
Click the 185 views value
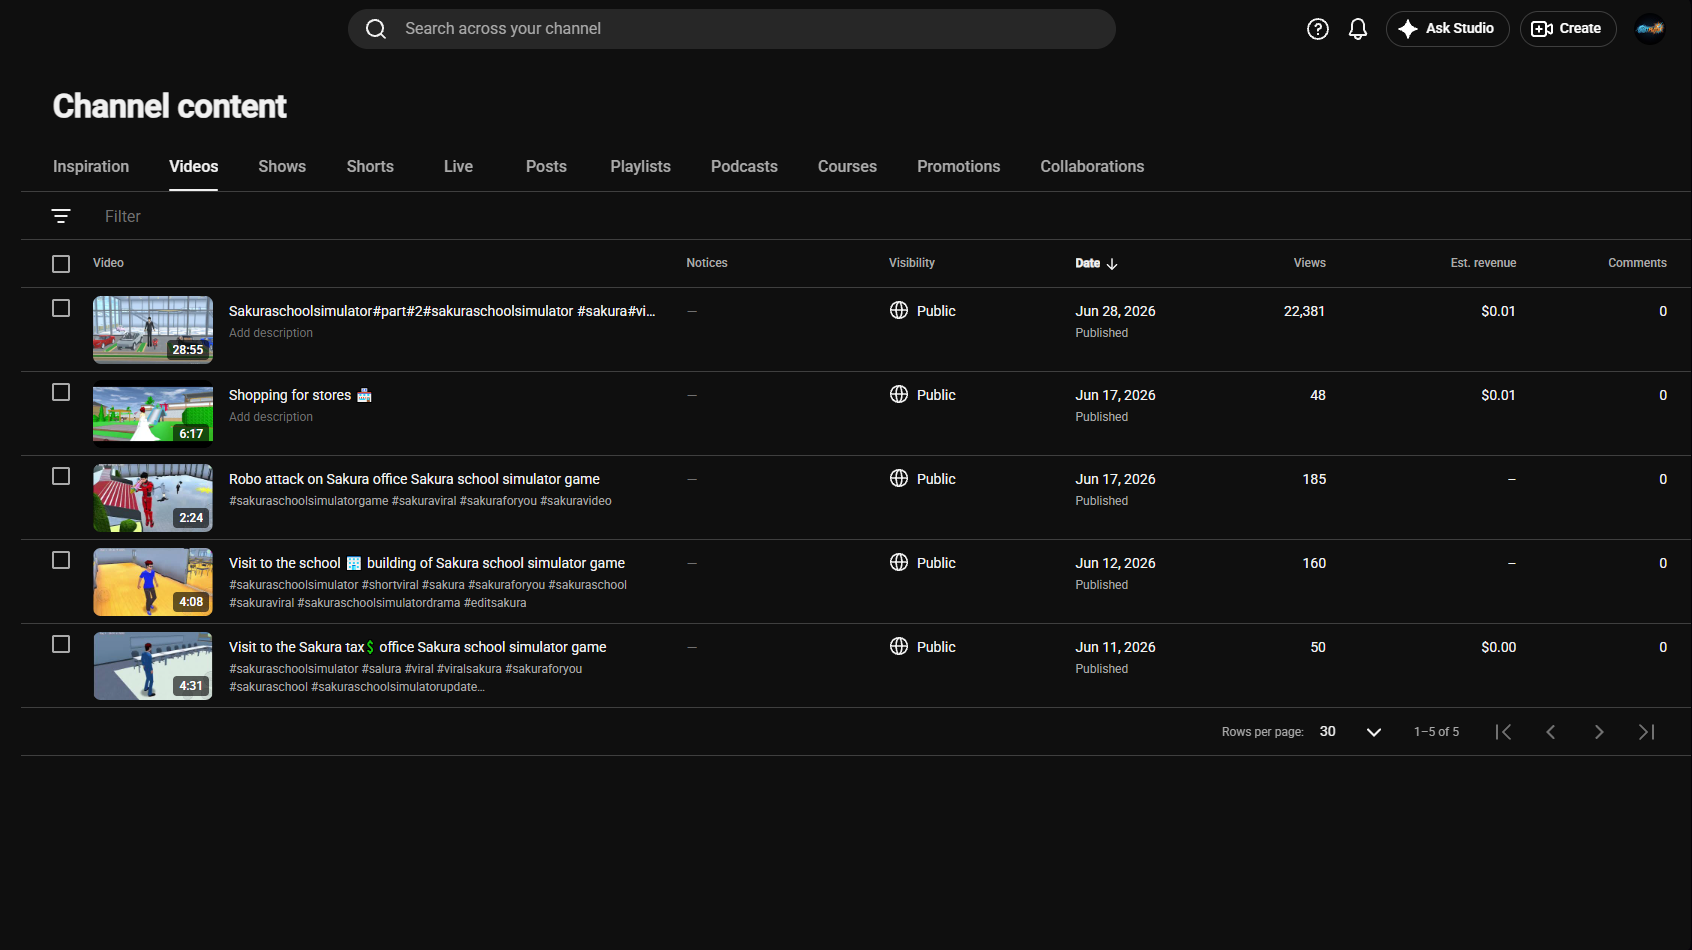tap(1314, 479)
